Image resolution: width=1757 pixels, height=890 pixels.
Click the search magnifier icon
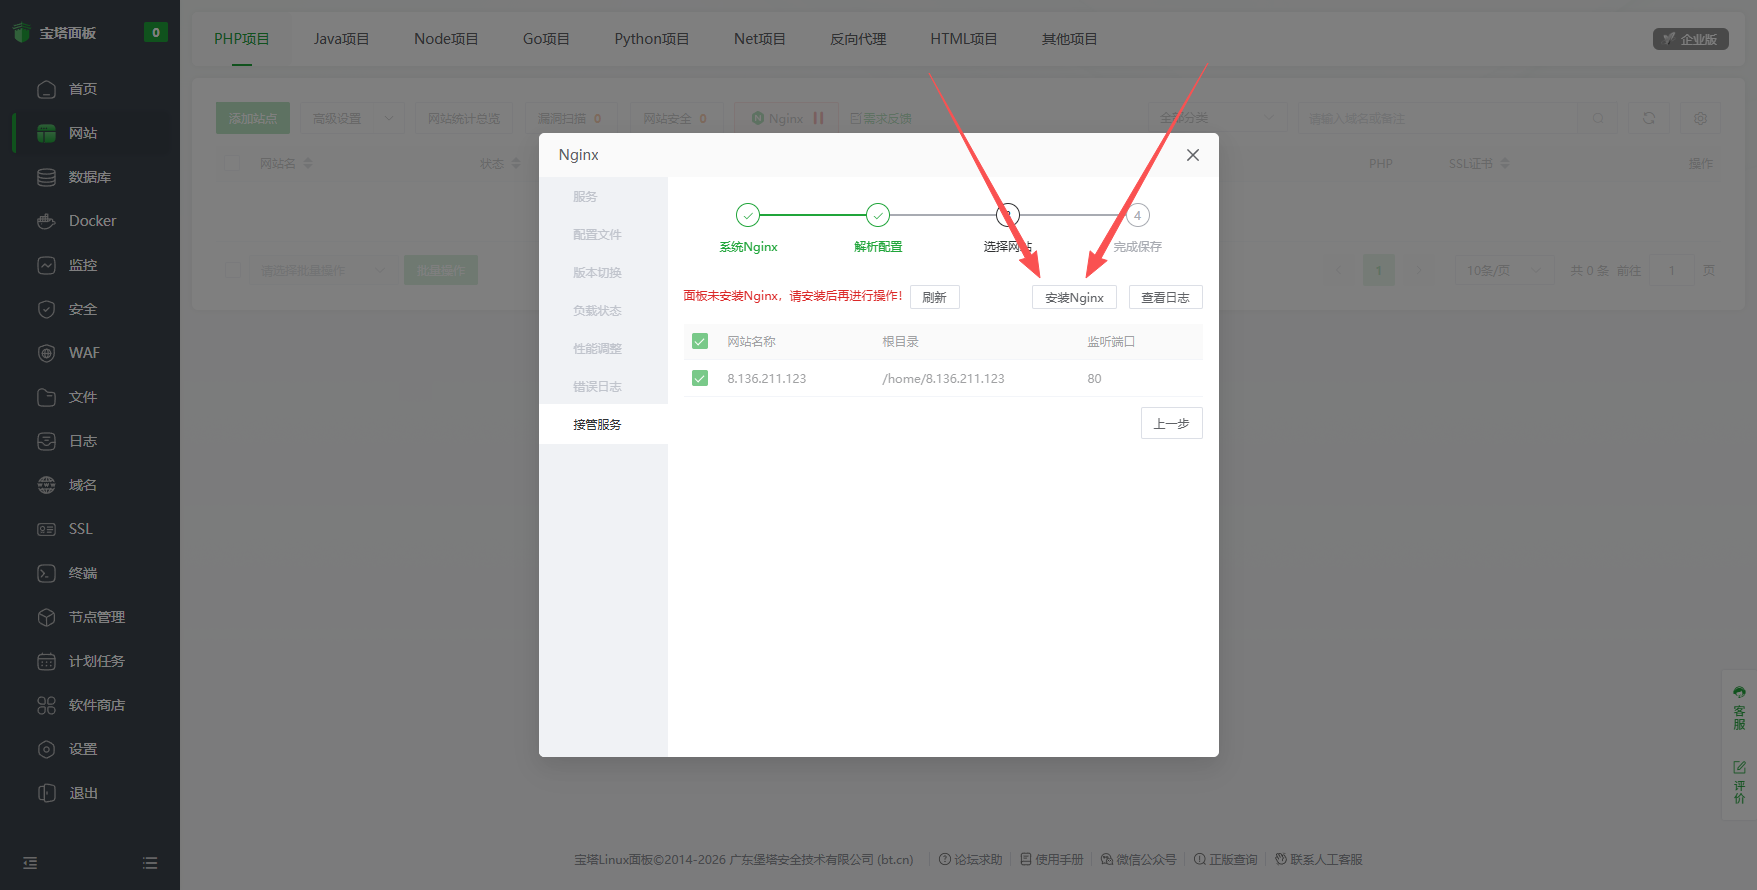tap(1598, 118)
